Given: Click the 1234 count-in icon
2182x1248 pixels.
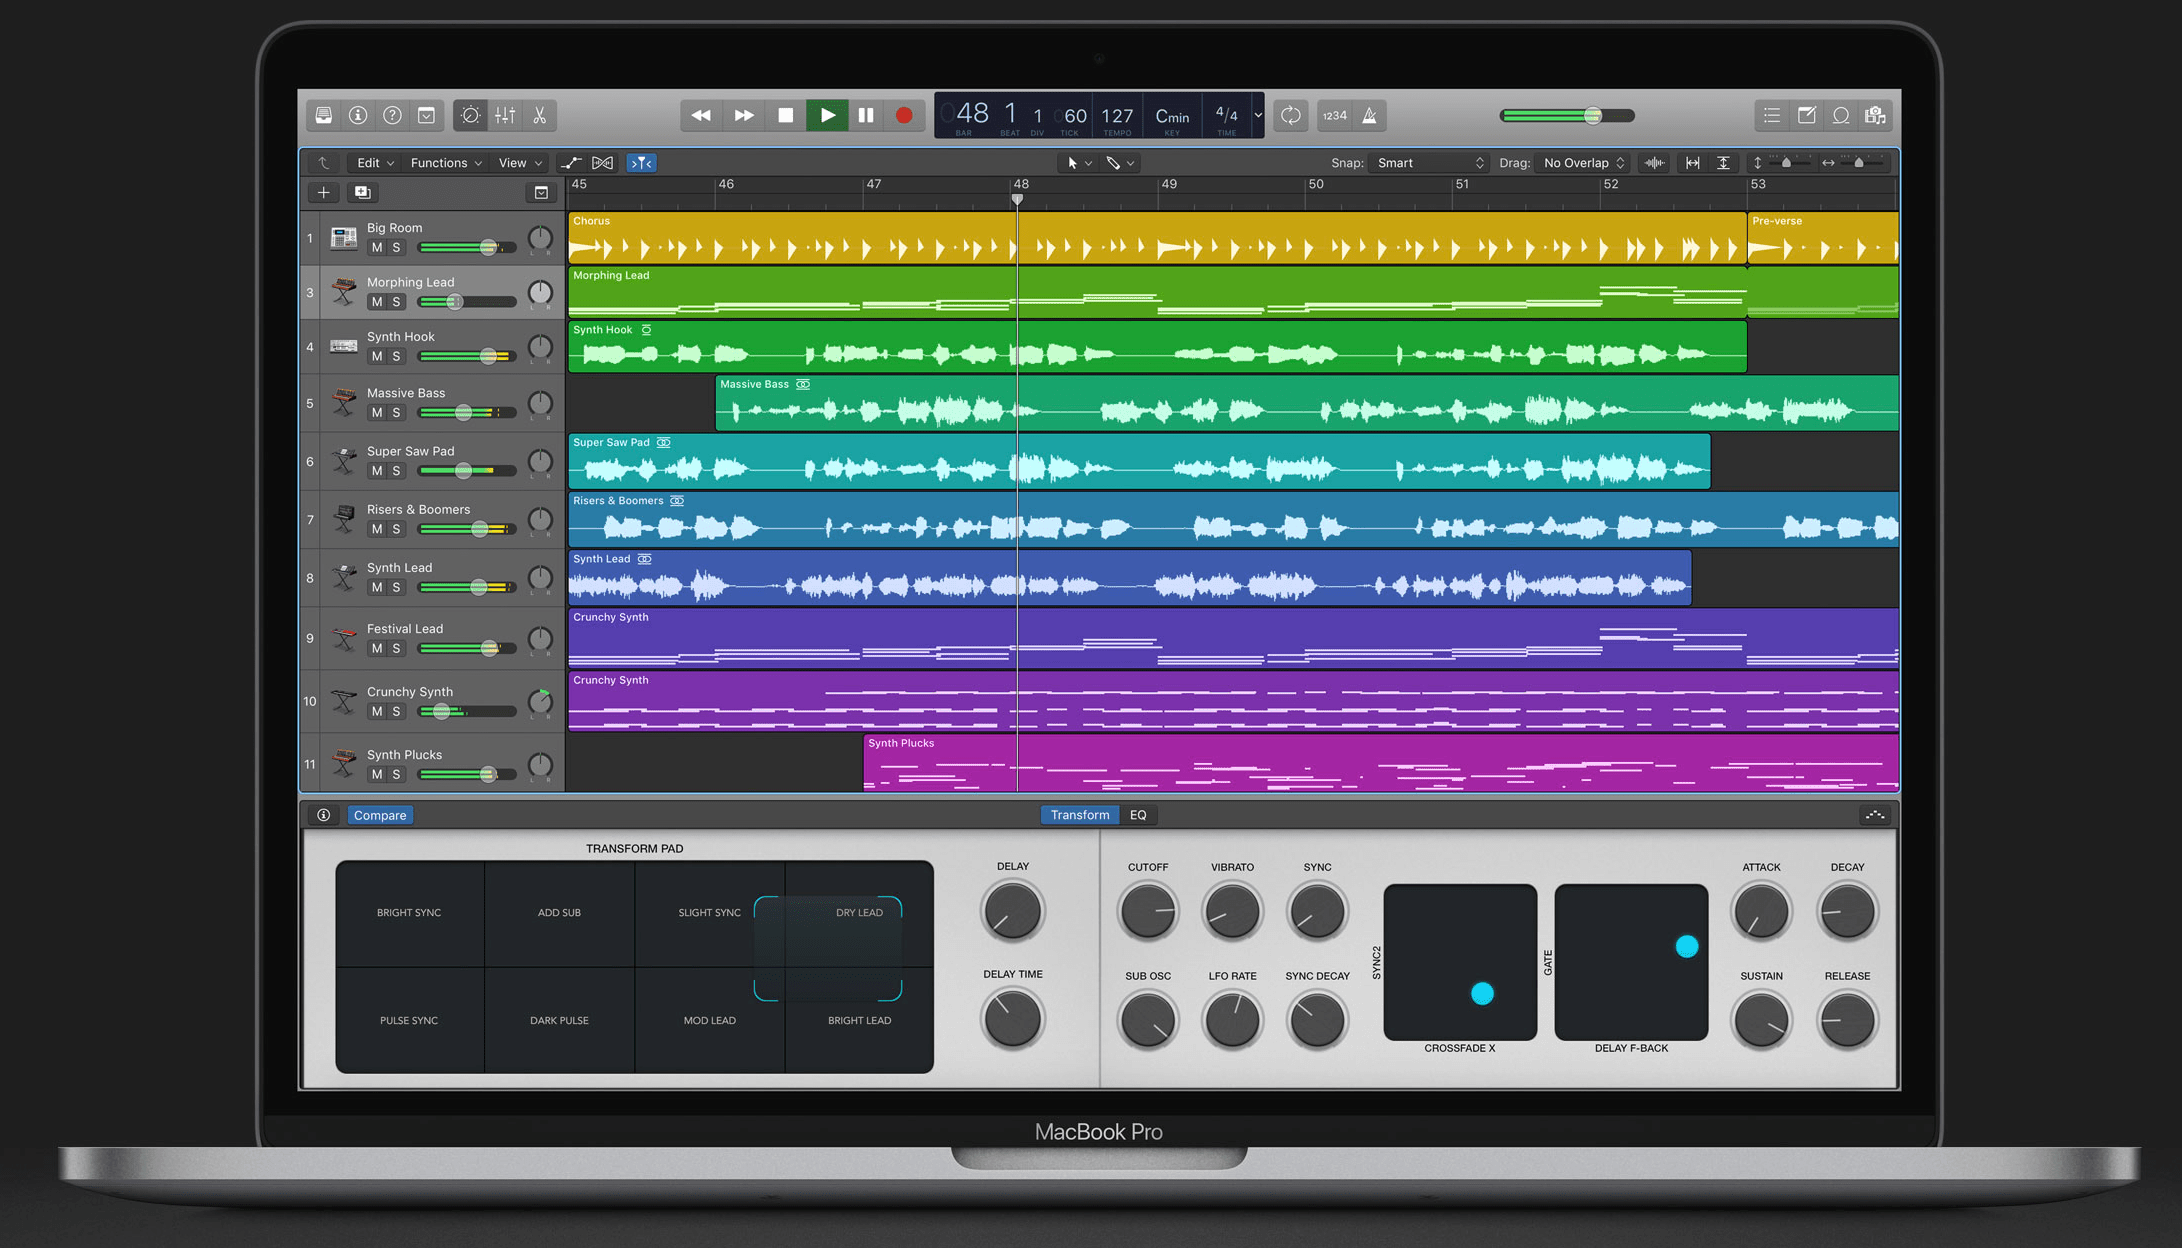Looking at the screenshot, I should [1335, 115].
